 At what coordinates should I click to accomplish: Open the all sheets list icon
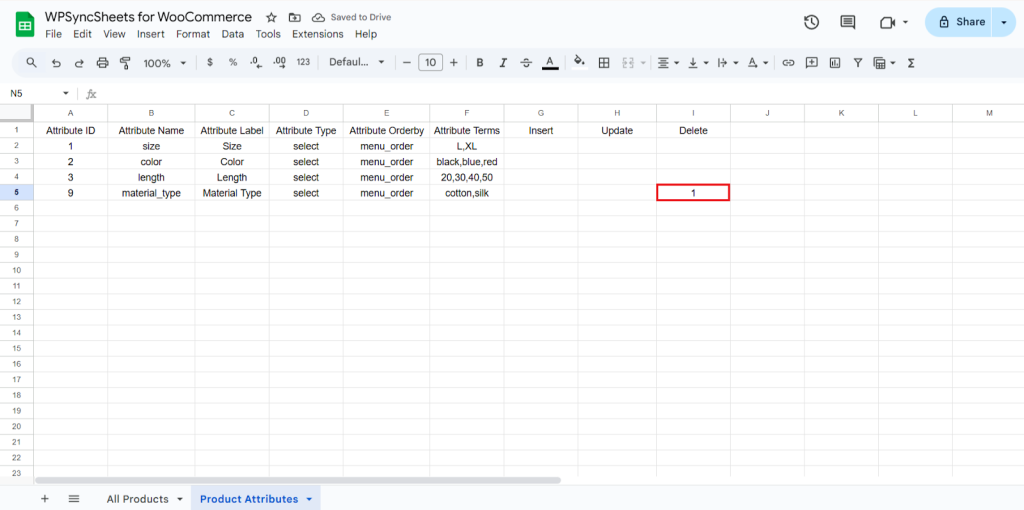click(74, 498)
